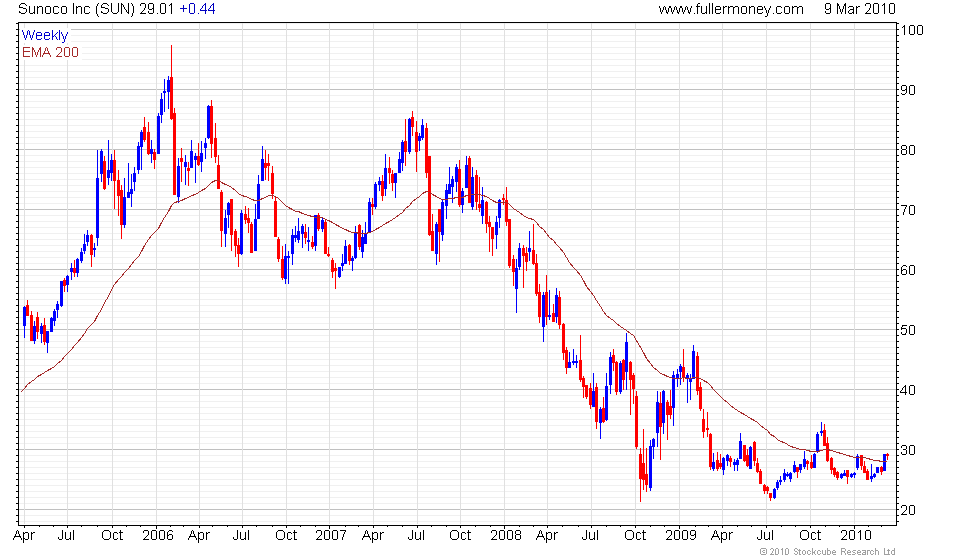Click the x-axis year label '2007'
The height and width of the screenshot is (560, 980).
[331, 536]
